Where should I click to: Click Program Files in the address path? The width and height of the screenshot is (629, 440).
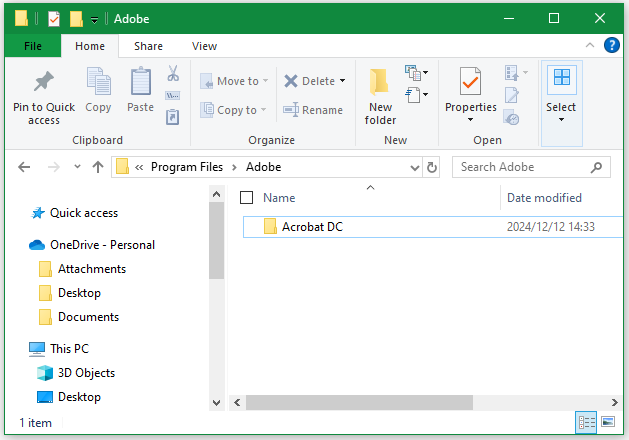point(187,167)
